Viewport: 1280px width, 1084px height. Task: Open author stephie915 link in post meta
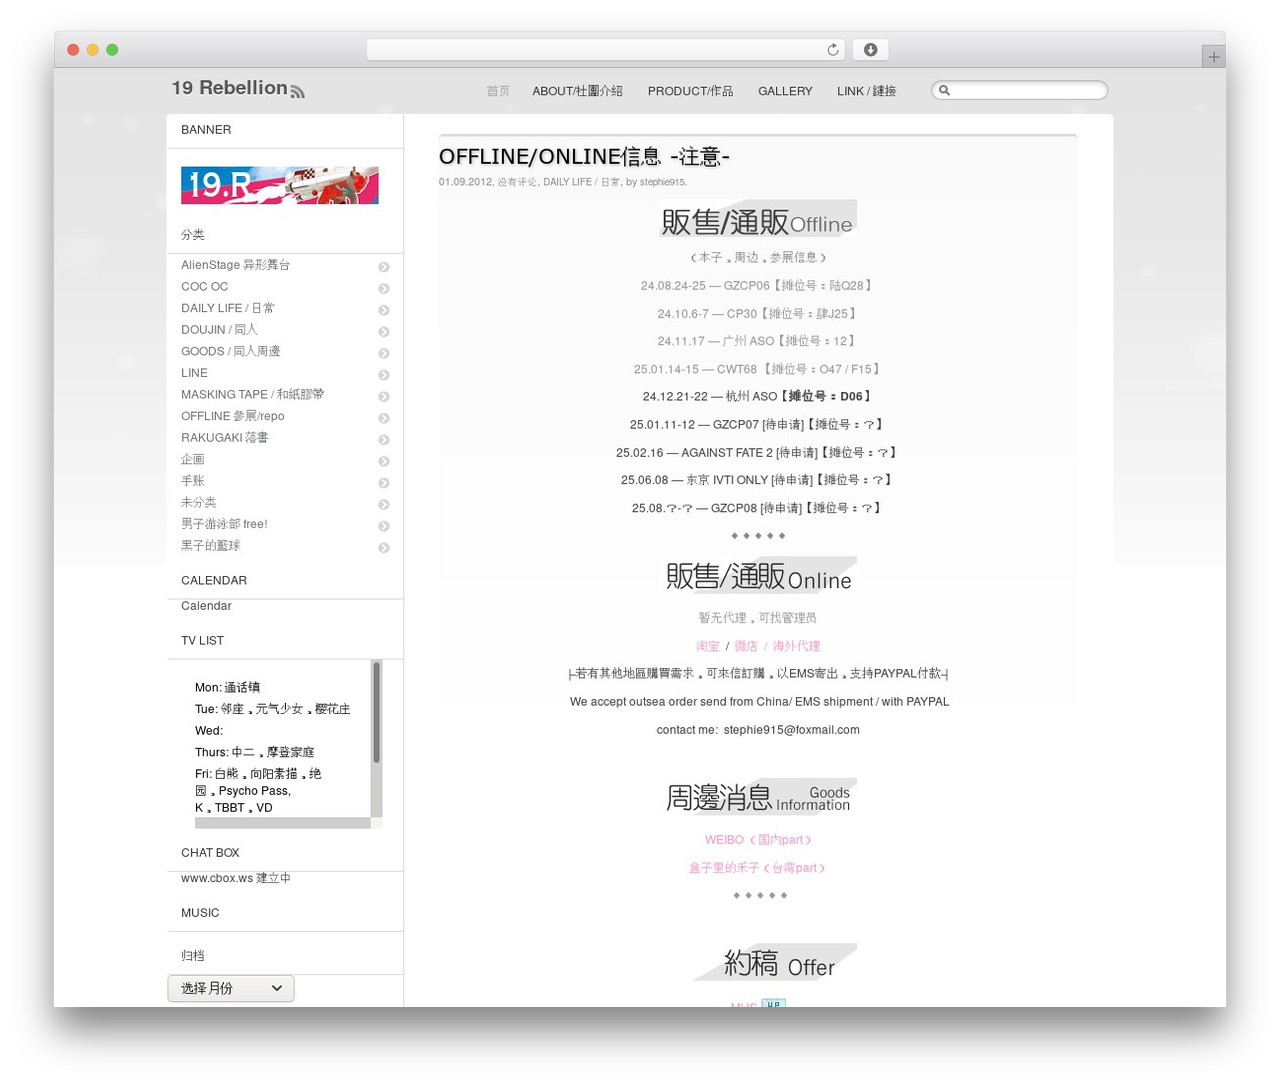[662, 182]
